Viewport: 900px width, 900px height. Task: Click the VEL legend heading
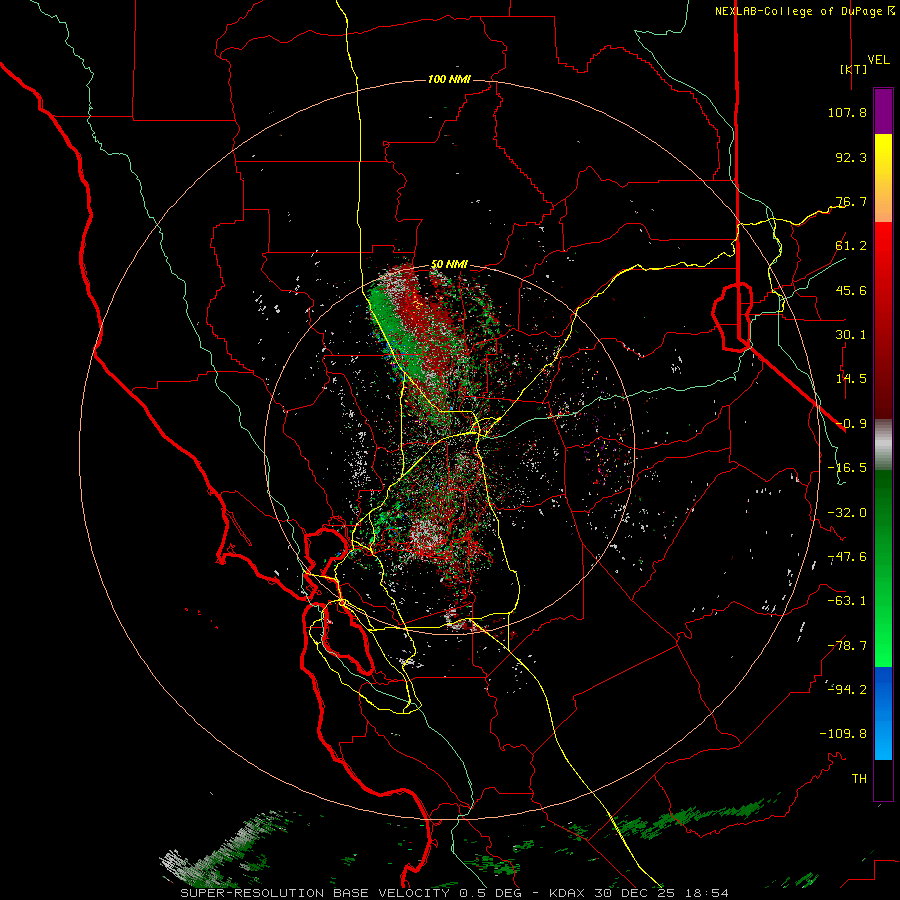click(879, 60)
